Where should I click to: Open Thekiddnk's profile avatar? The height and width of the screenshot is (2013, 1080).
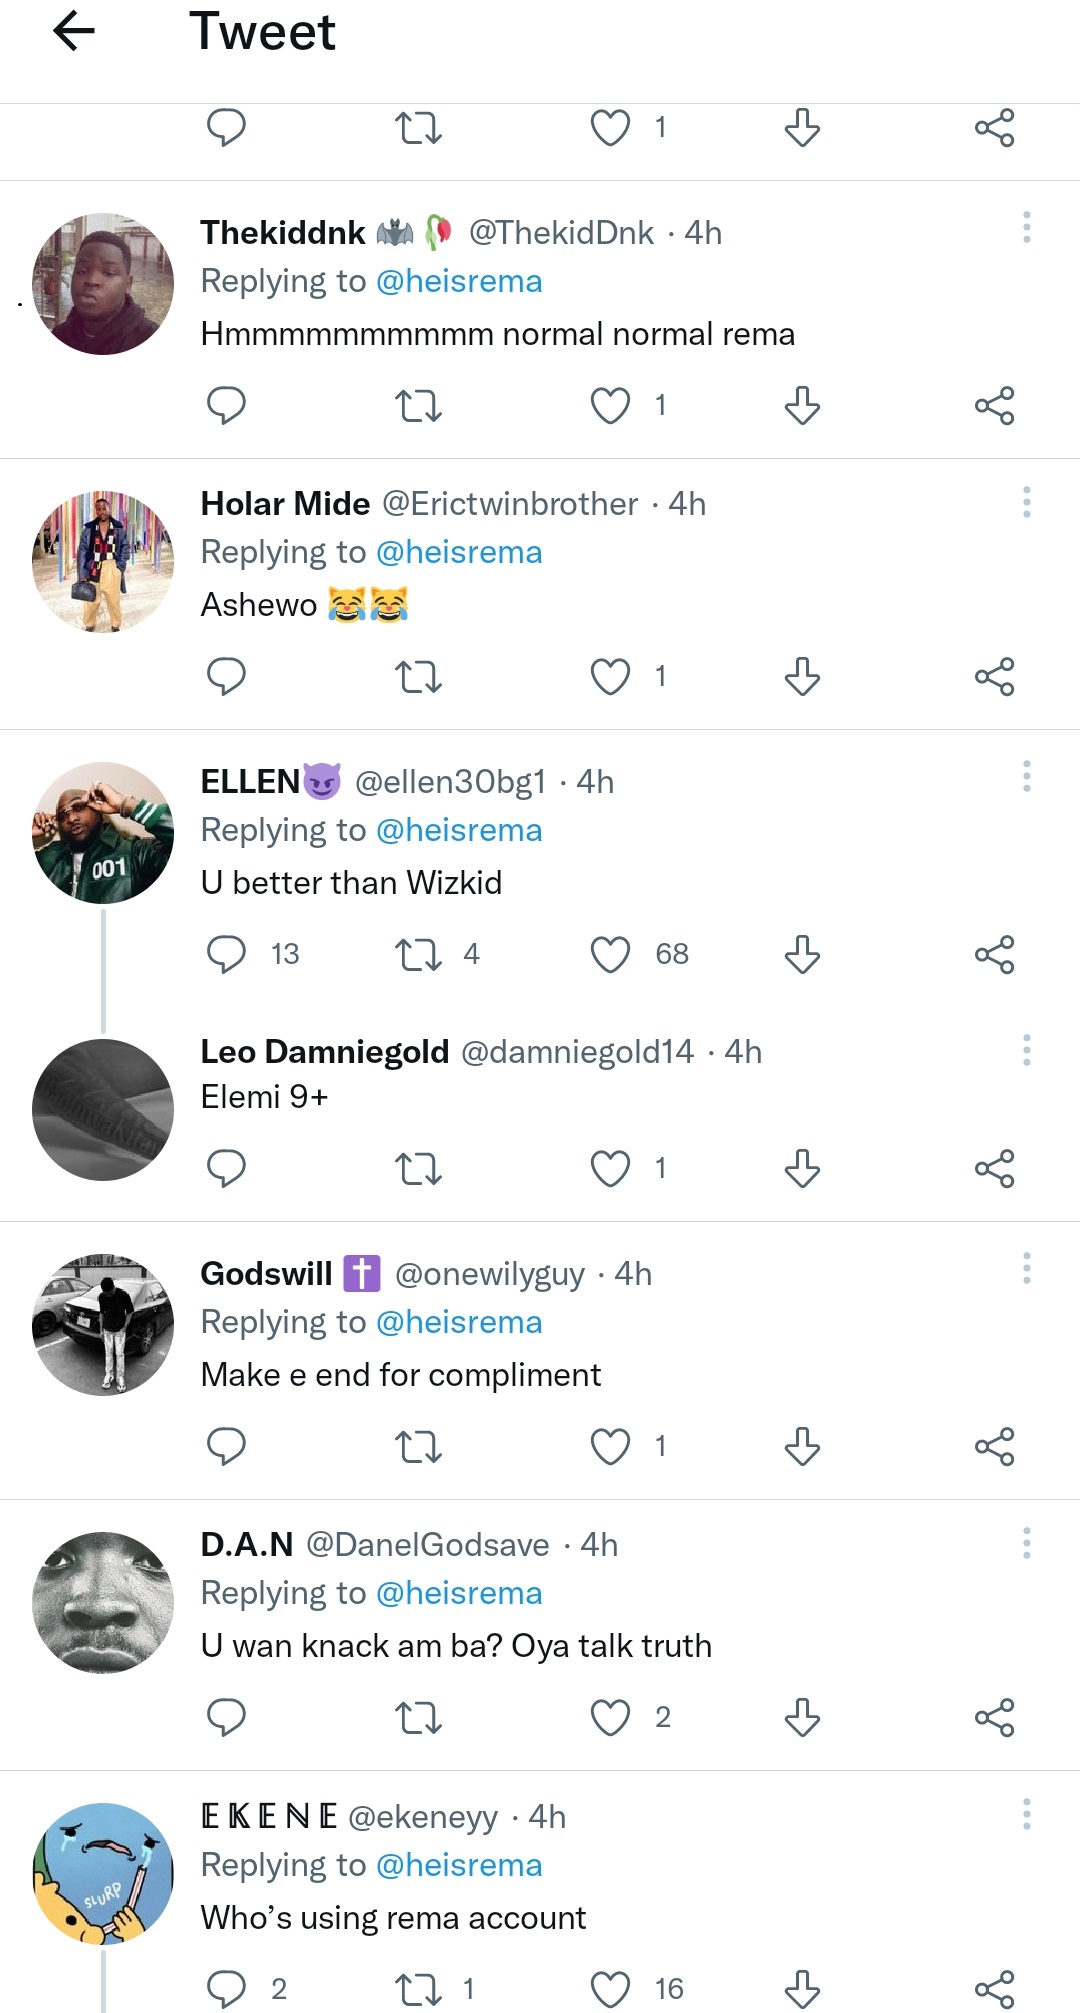tap(103, 284)
